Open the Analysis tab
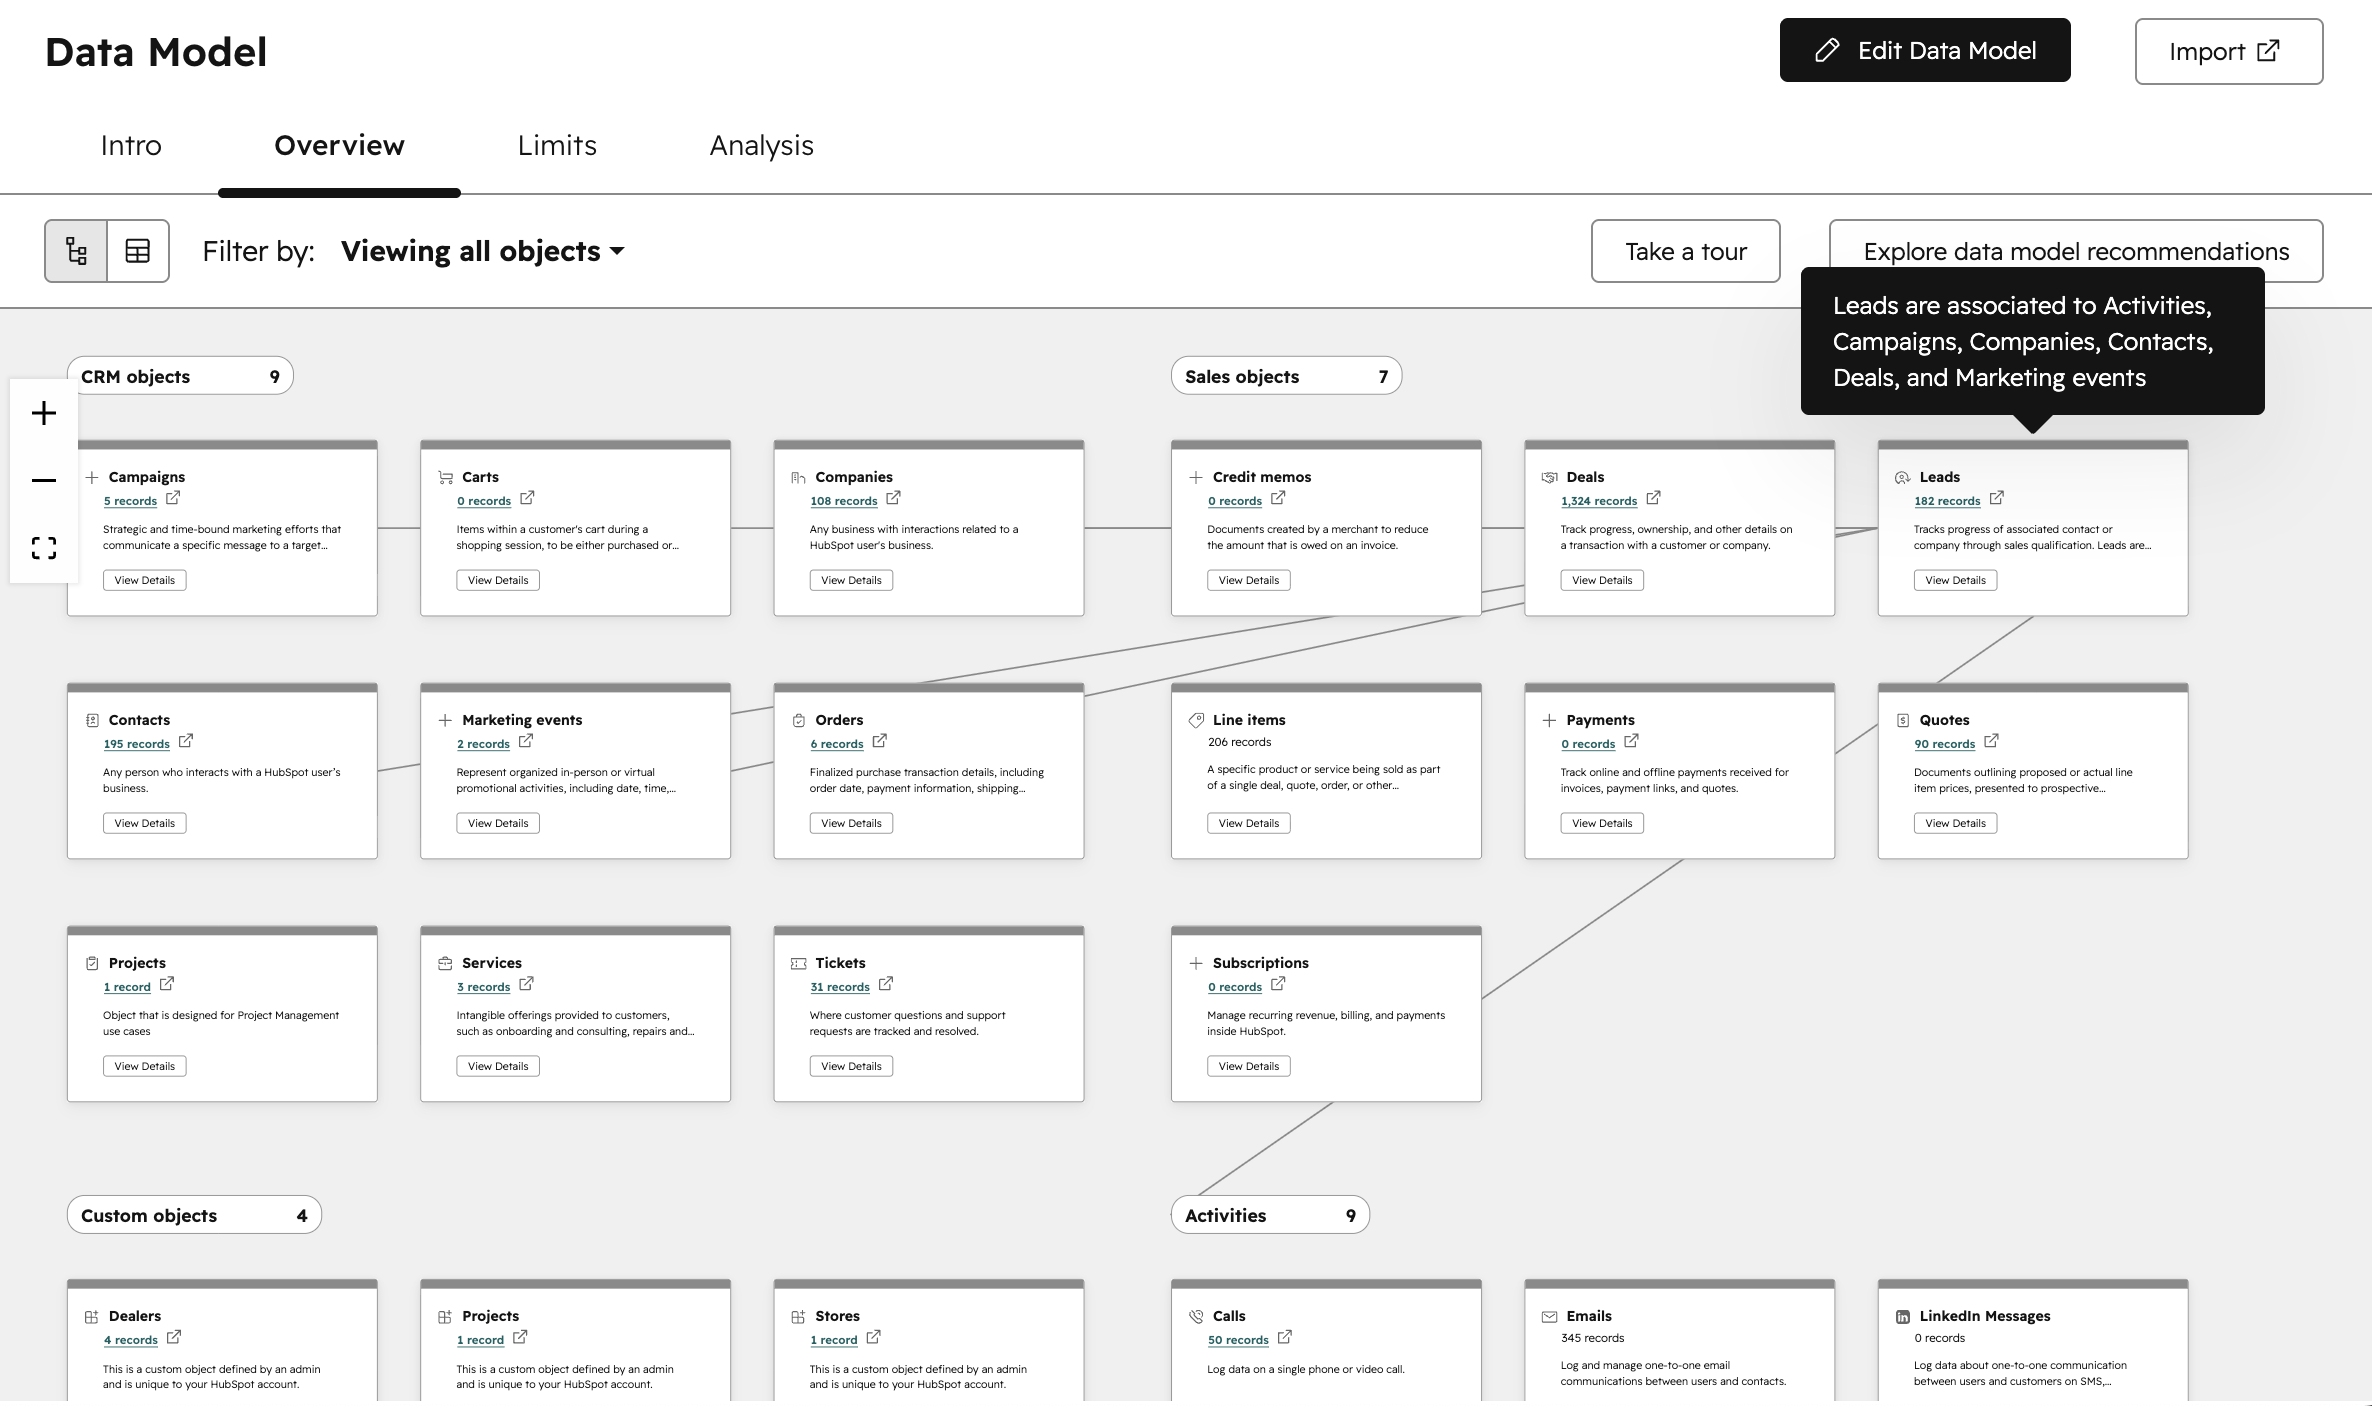 tap(761, 146)
